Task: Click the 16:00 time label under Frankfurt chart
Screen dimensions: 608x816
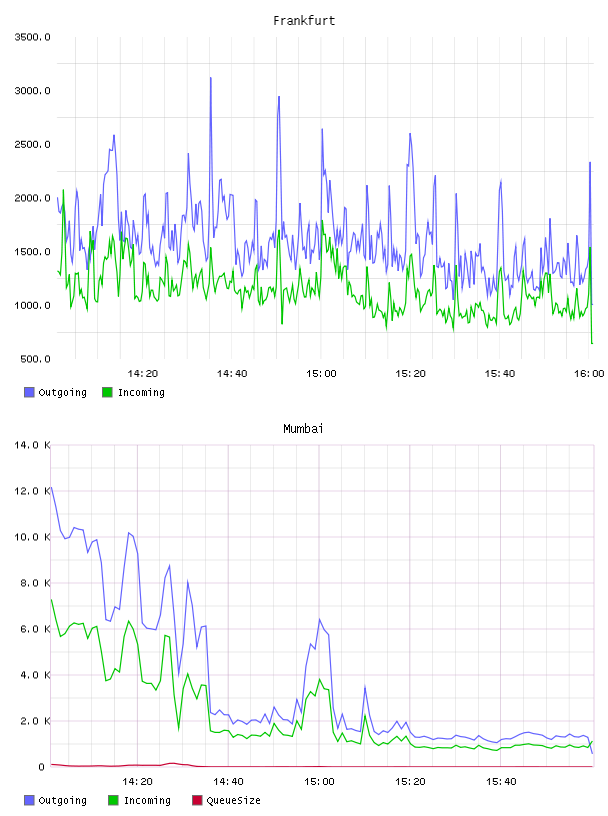Action: click(589, 374)
